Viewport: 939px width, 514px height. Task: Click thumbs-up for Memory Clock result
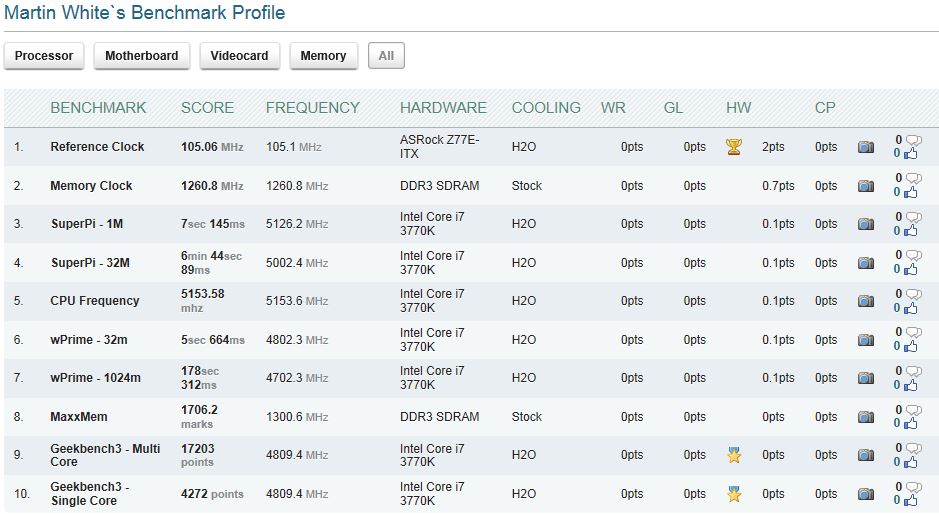[x=911, y=192]
